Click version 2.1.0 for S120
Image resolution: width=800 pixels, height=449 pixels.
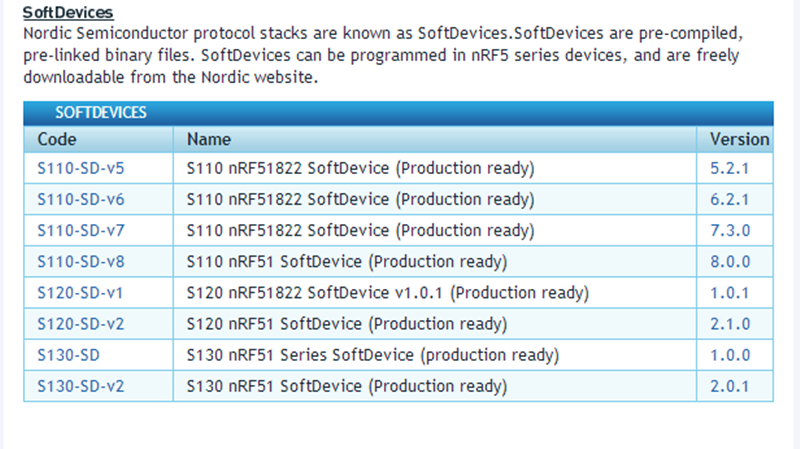click(729, 324)
